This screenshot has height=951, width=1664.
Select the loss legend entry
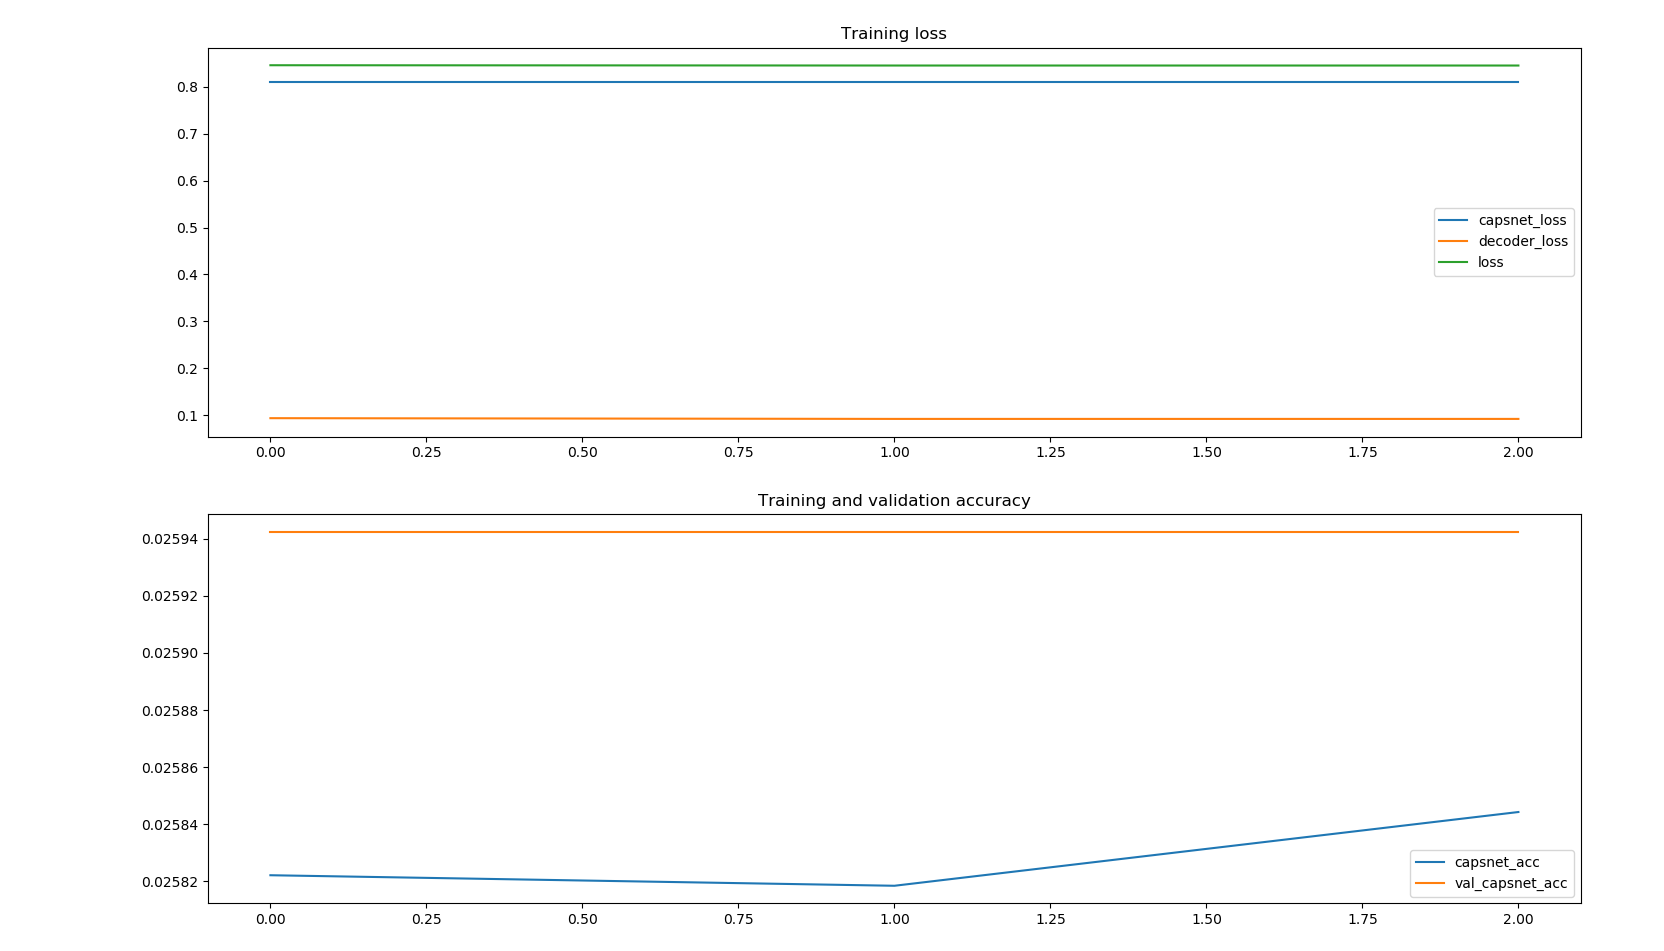[x=1471, y=262]
